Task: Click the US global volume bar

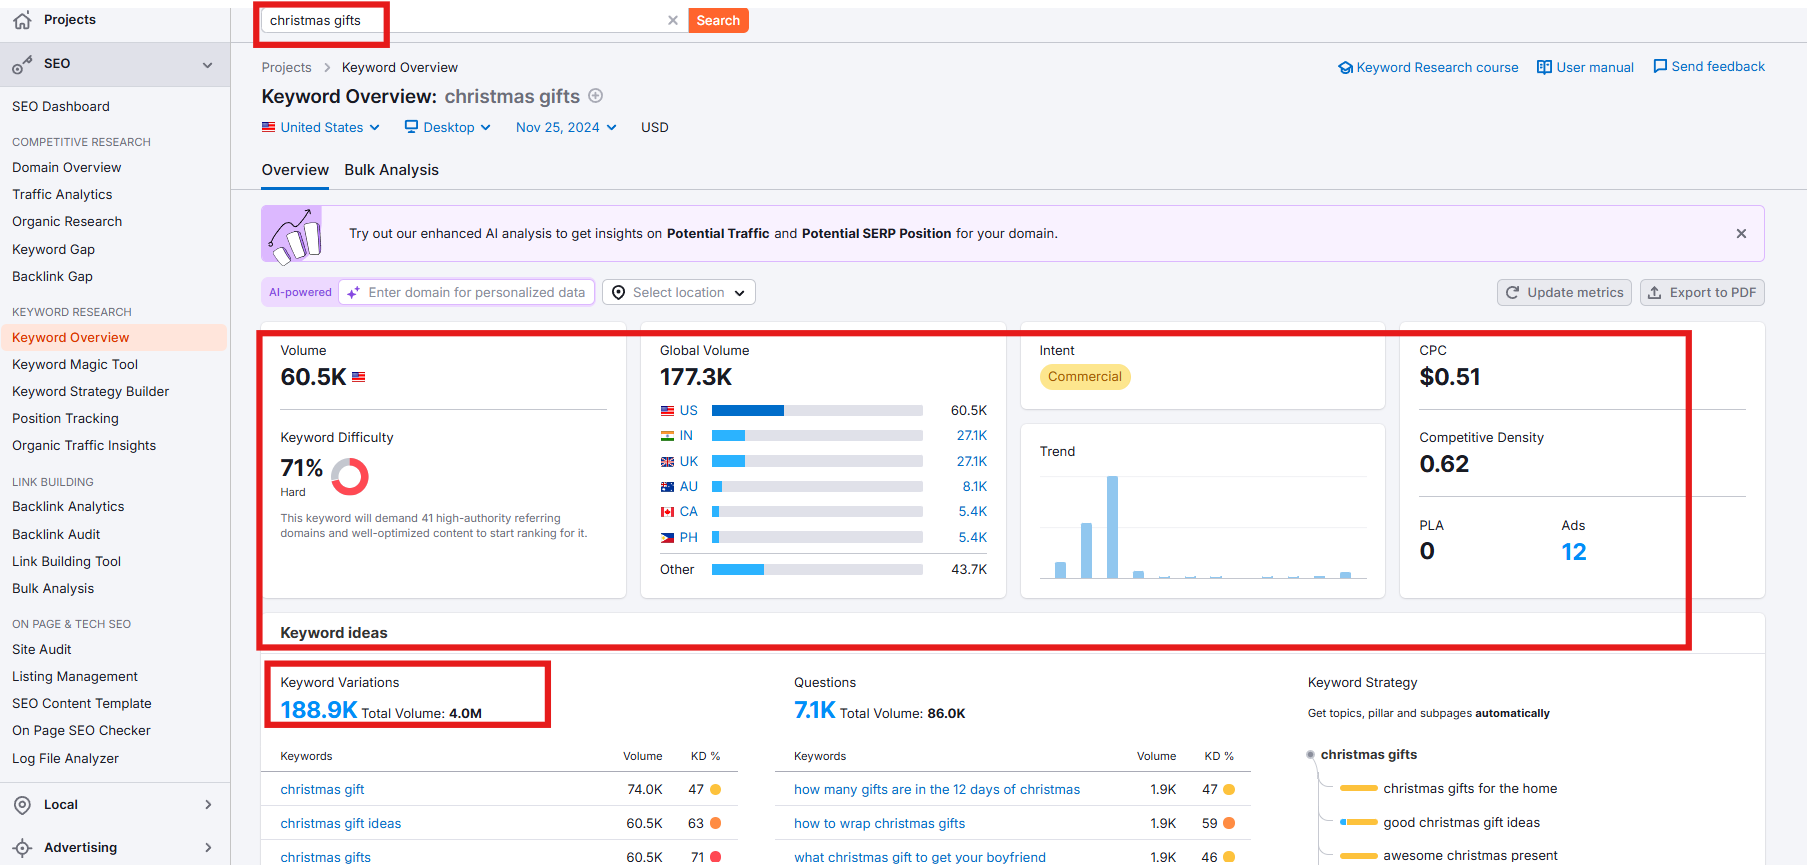Action: click(817, 411)
